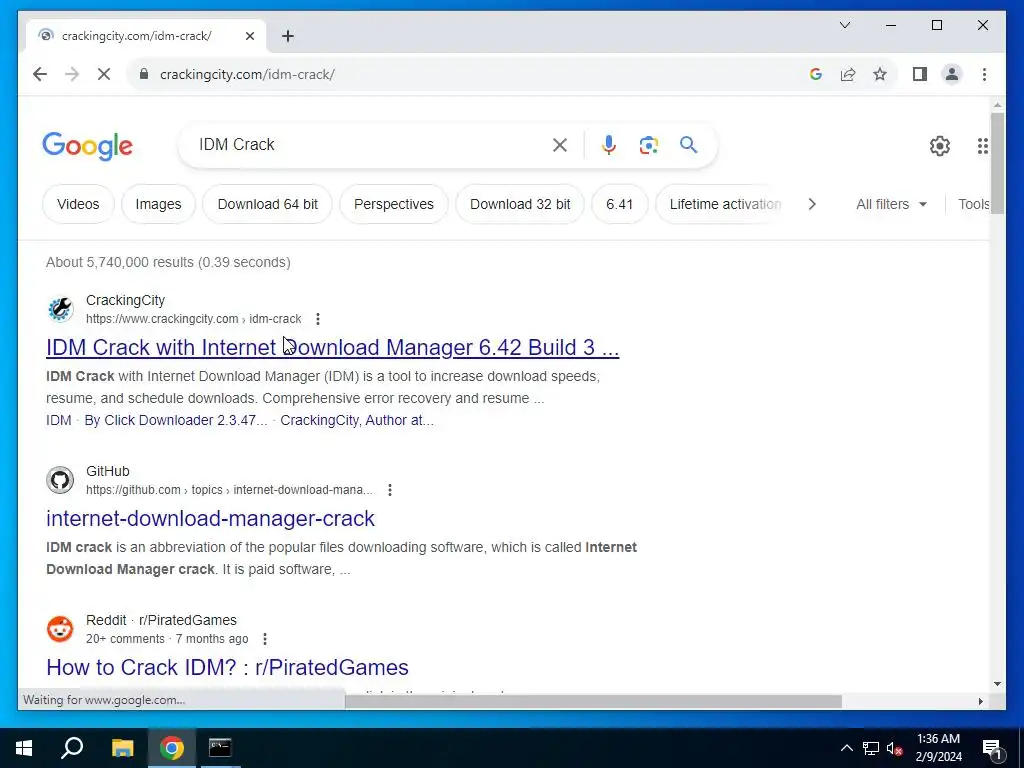This screenshot has height=768, width=1024.
Task: Open Chrome side panel
Action: [920, 74]
